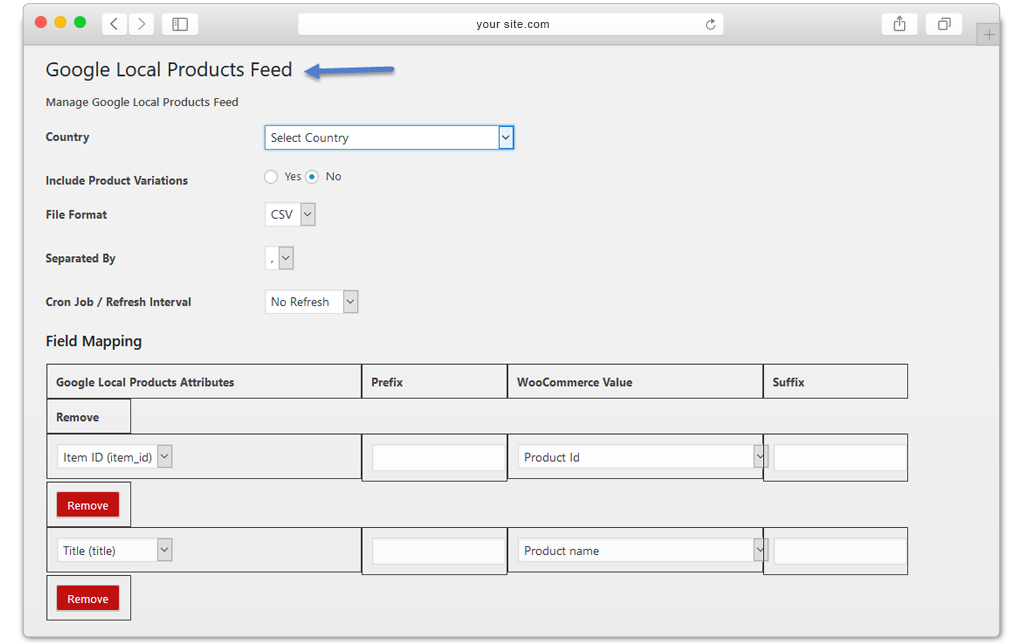Click the Suffix field in Title row
This screenshot has width=1024, height=643.
(x=840, y=551)
